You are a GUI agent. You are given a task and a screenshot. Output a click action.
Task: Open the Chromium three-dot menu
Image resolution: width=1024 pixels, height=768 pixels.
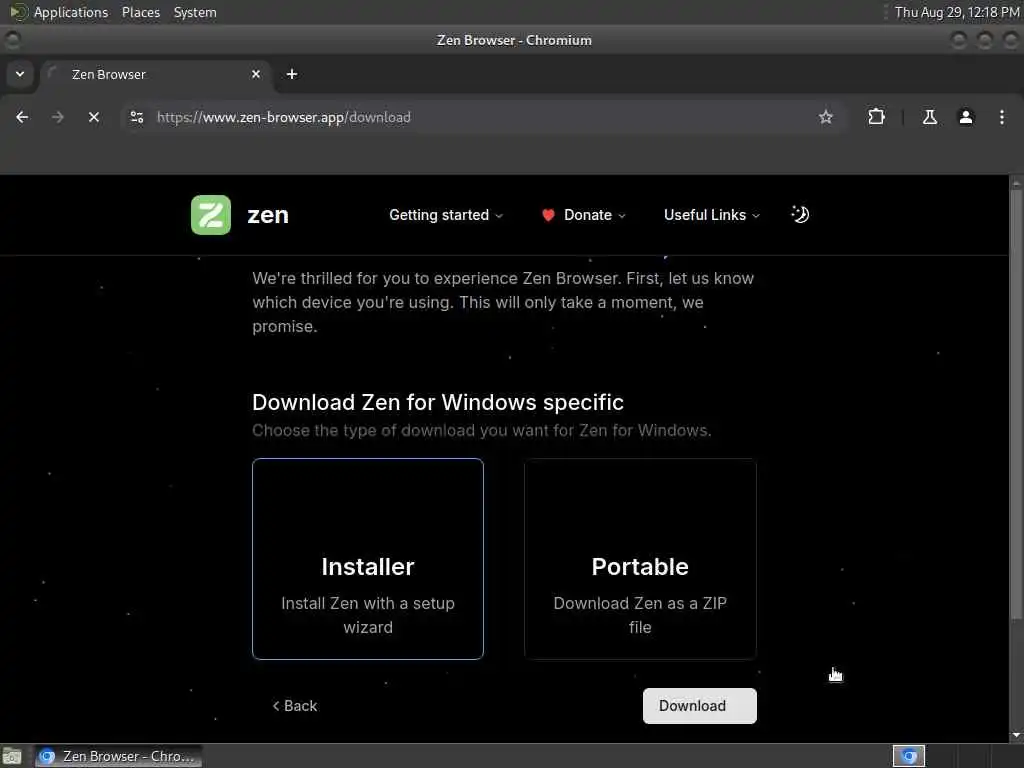(1002, 117)
